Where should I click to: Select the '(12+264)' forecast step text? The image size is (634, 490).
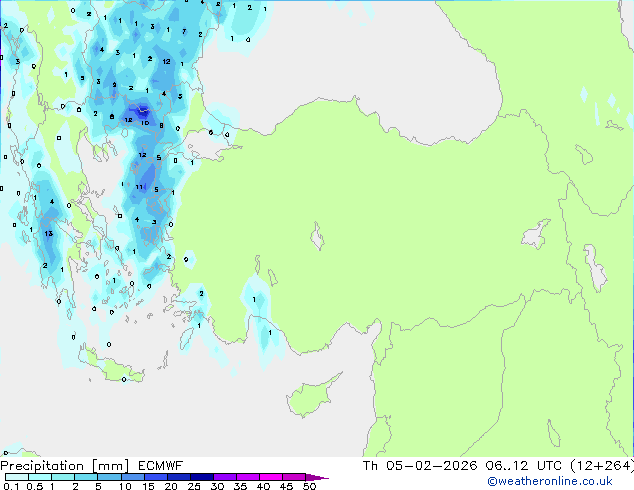pyautogui.click(x=602, y=466)
